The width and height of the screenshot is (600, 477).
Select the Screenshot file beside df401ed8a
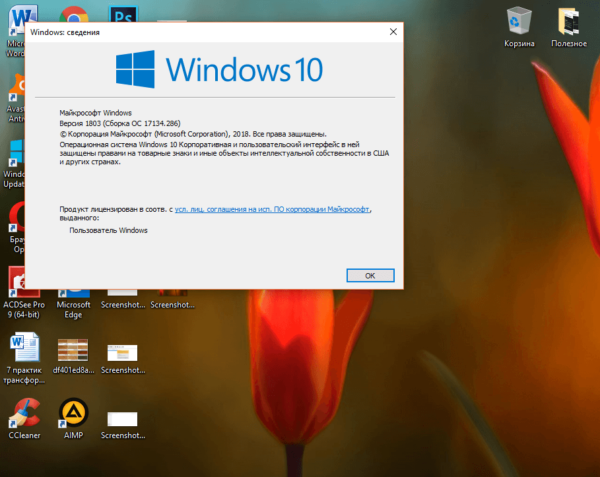pyautogui.click(x=123, y=359)
